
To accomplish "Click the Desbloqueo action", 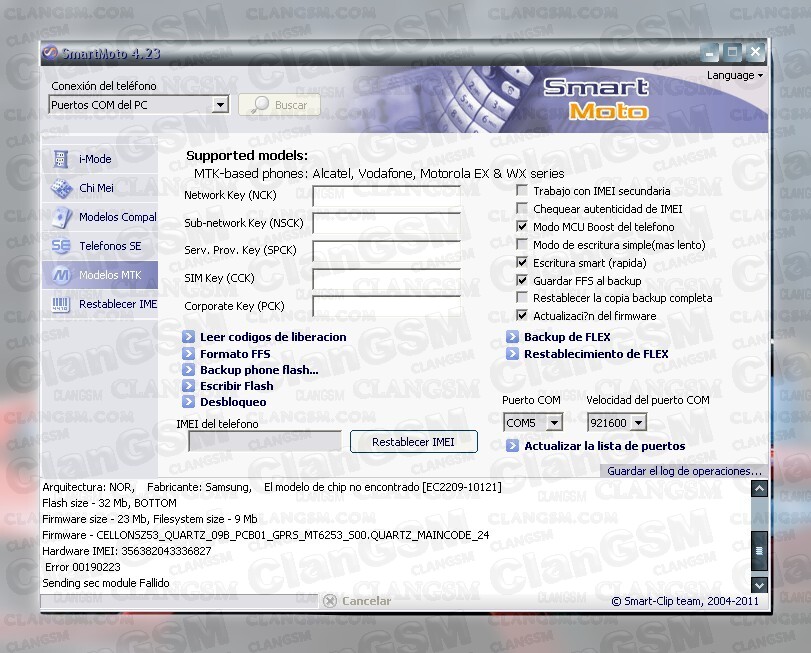I will tap(233, 402).
